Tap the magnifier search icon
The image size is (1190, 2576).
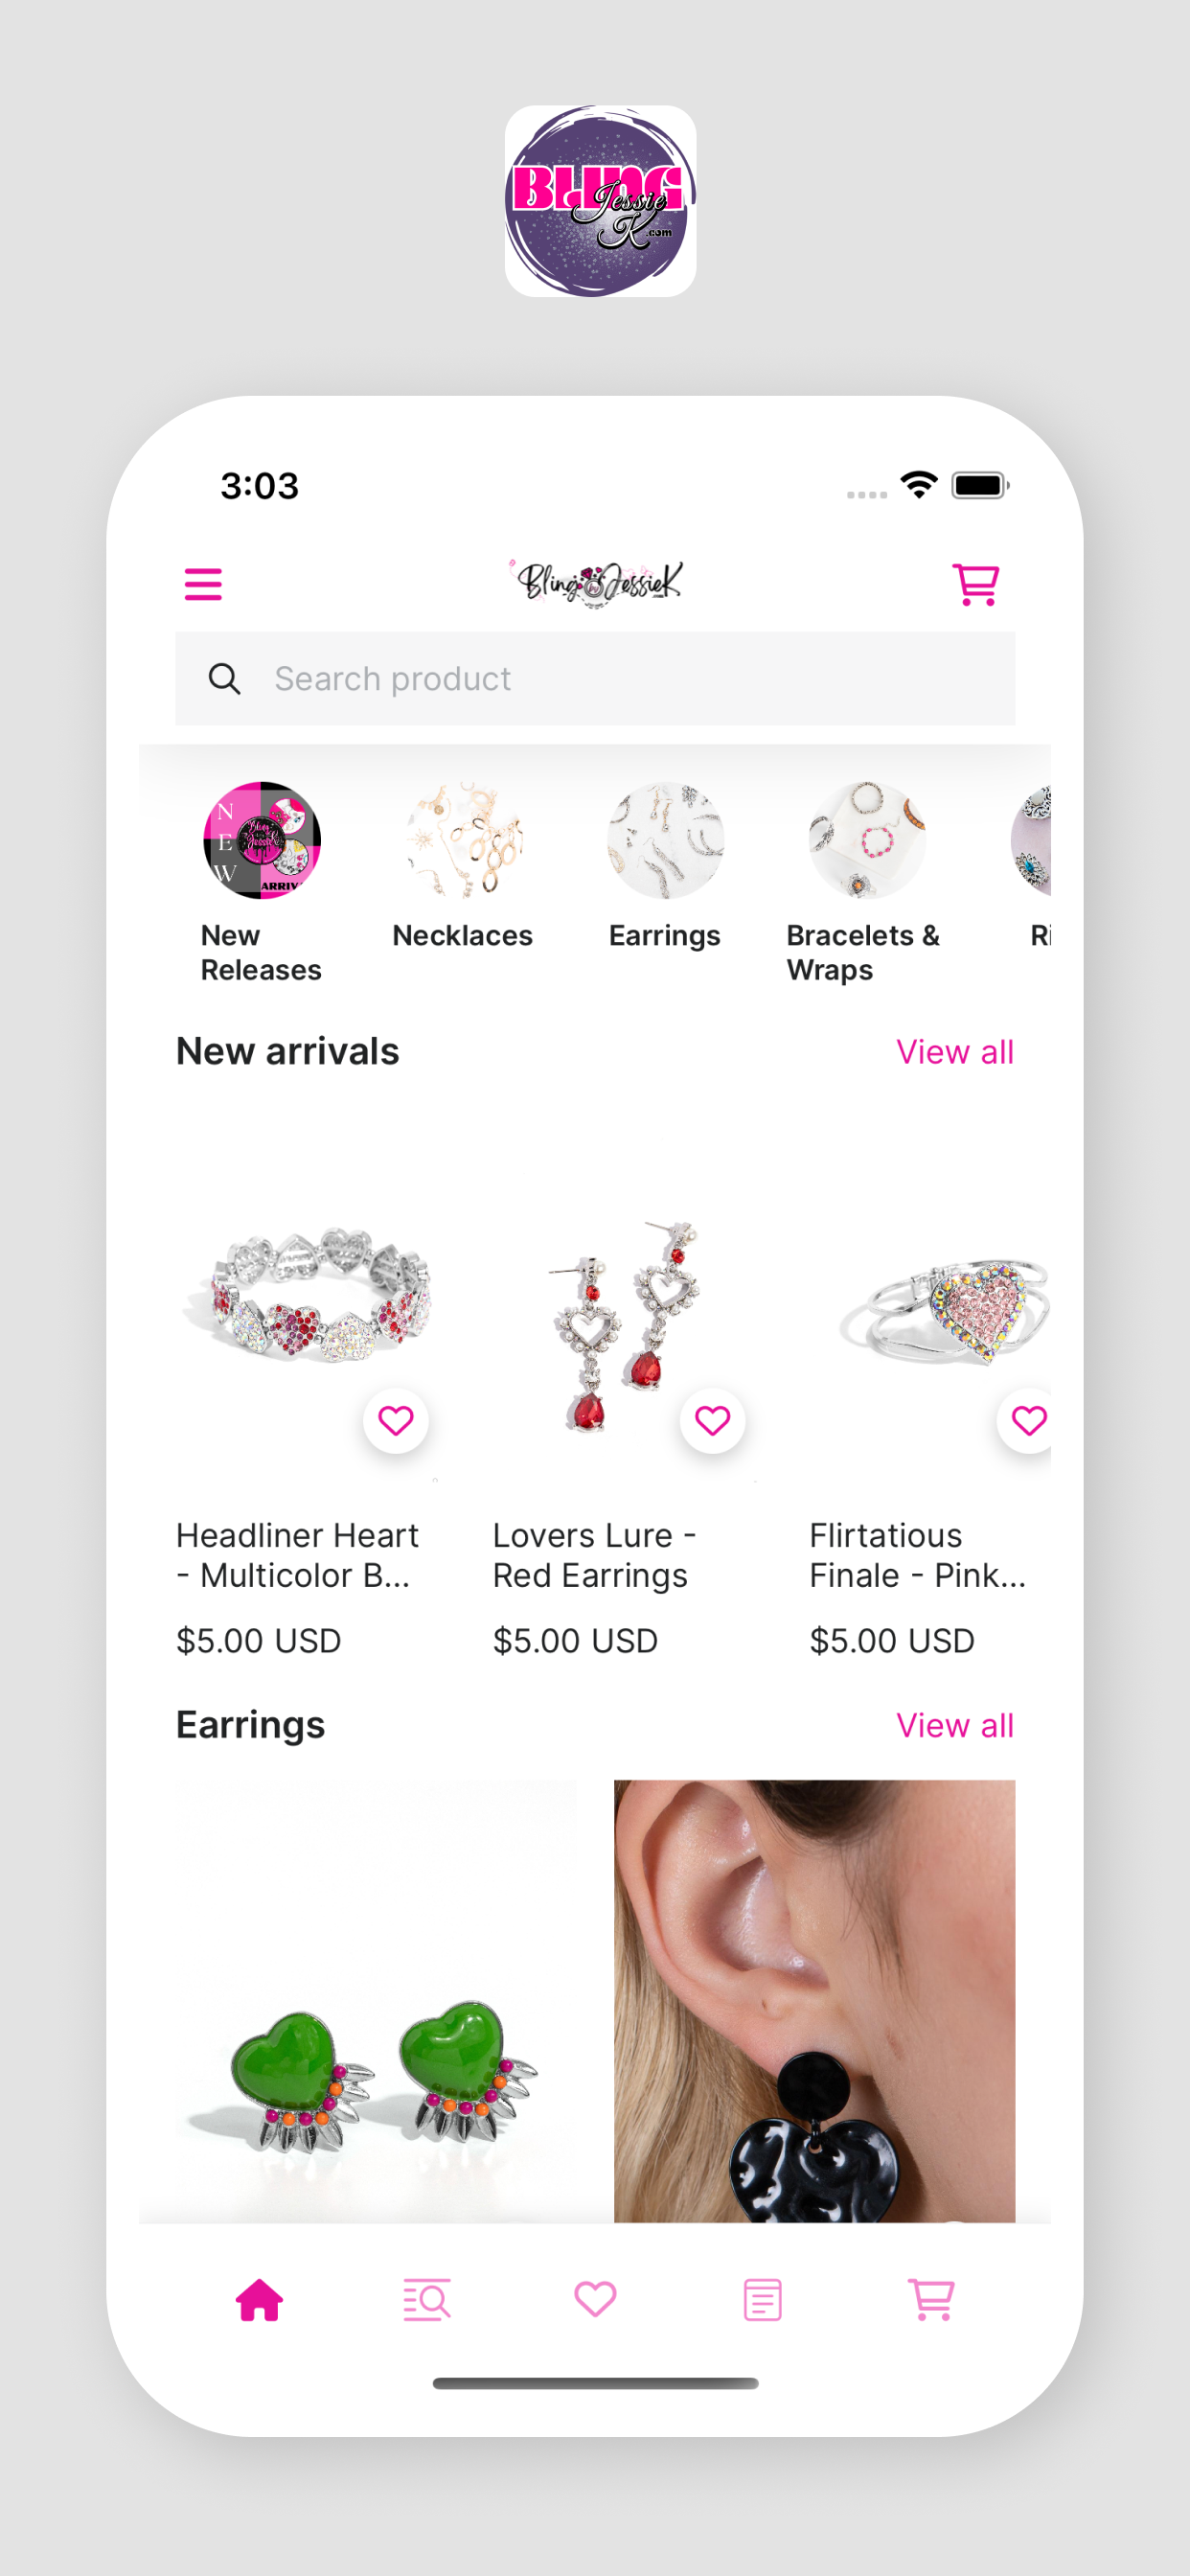(224, 679)
